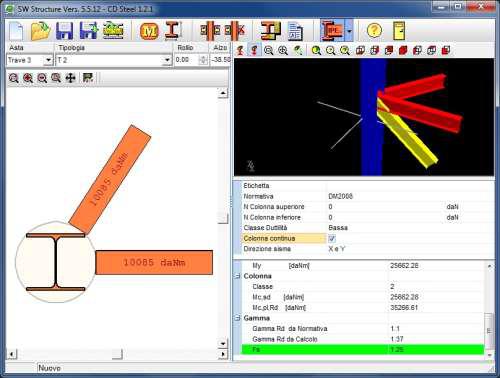This screenshot has width=500, height=378.
Task: Open file with the folder icon
Action: [x=40, y=31]
